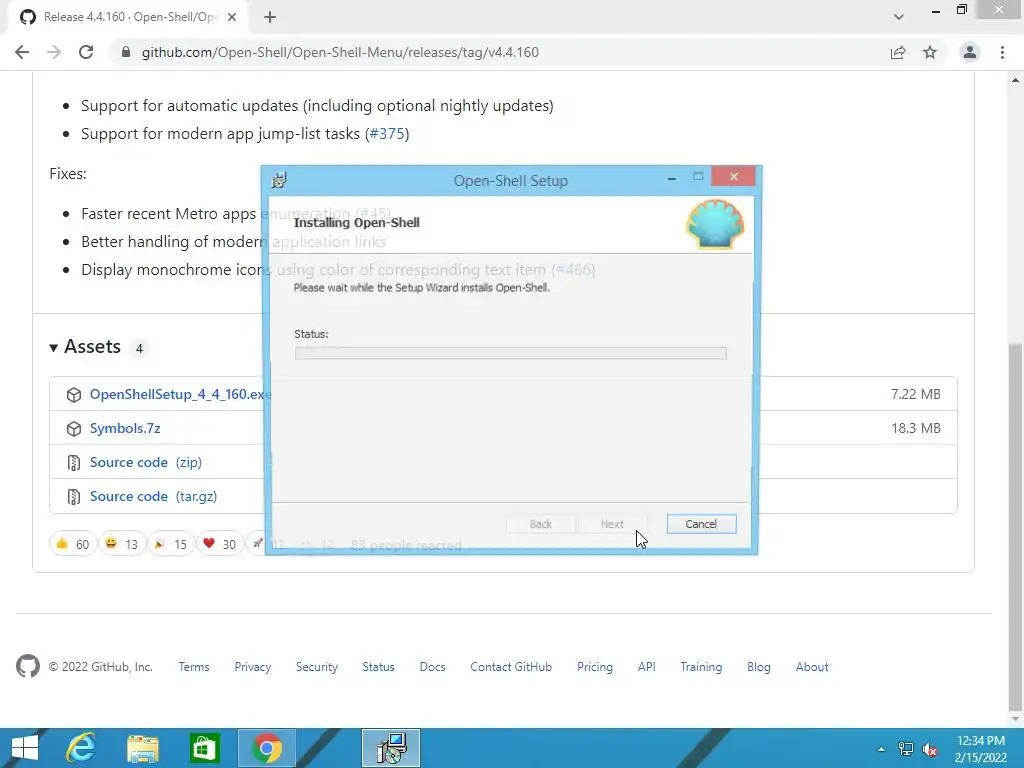Show hidden tray icons arrow
1024x768 pixels.
tap(882, 749)
